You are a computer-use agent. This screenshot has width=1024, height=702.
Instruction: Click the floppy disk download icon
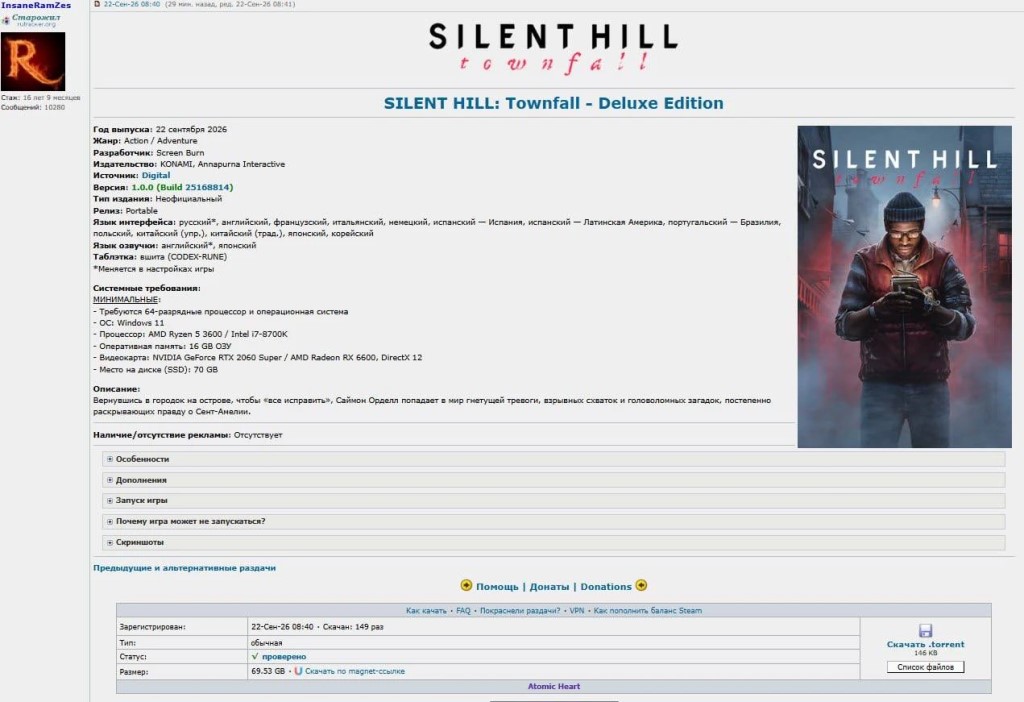(x=925, y=630)
